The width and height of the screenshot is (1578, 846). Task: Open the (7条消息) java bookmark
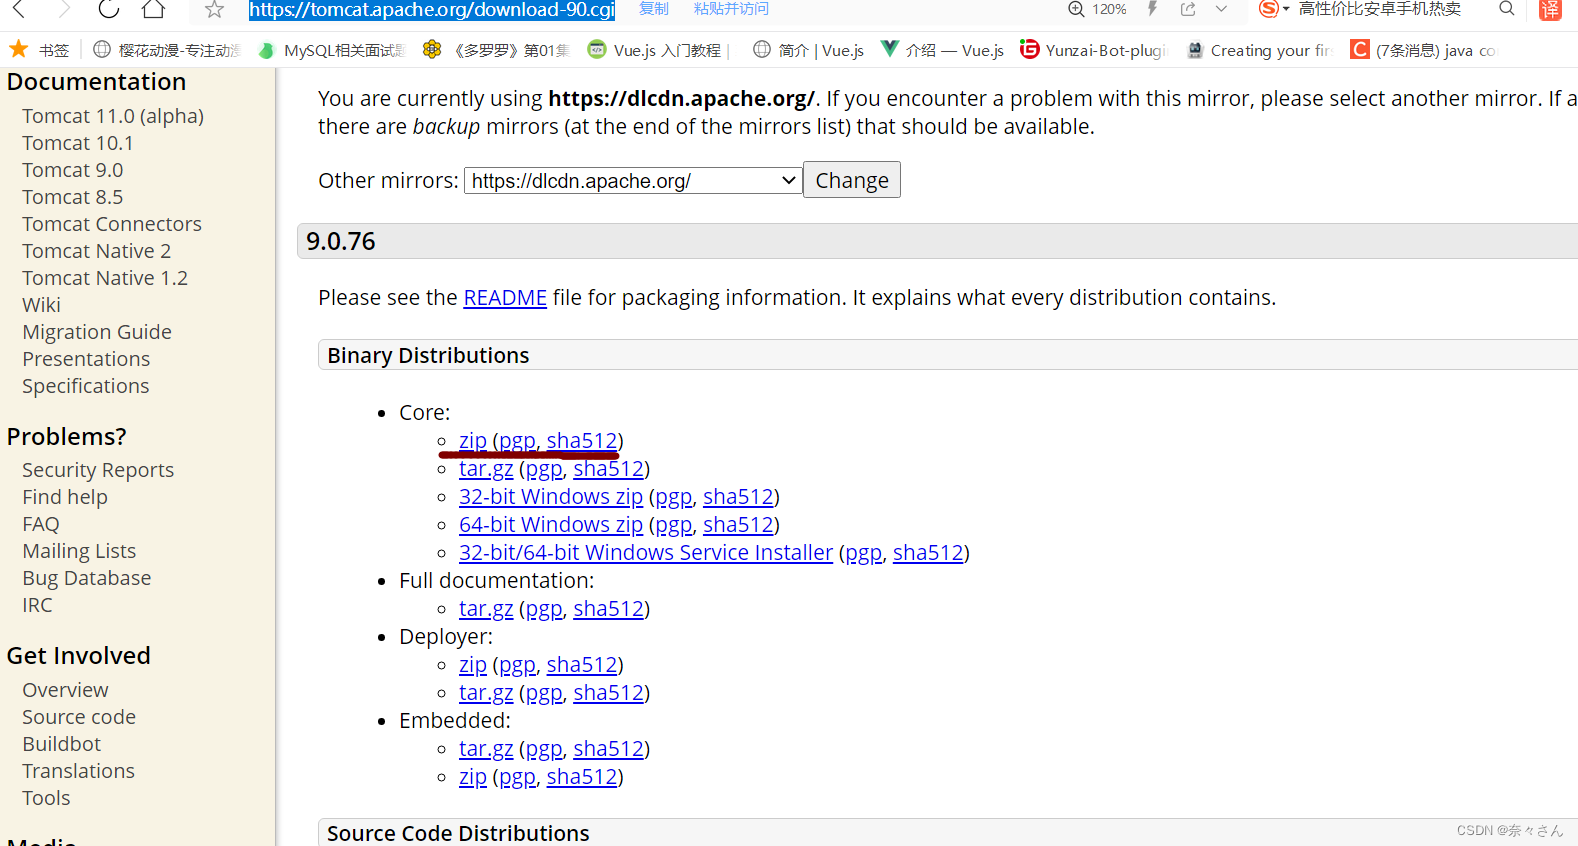pos(1423,50)
